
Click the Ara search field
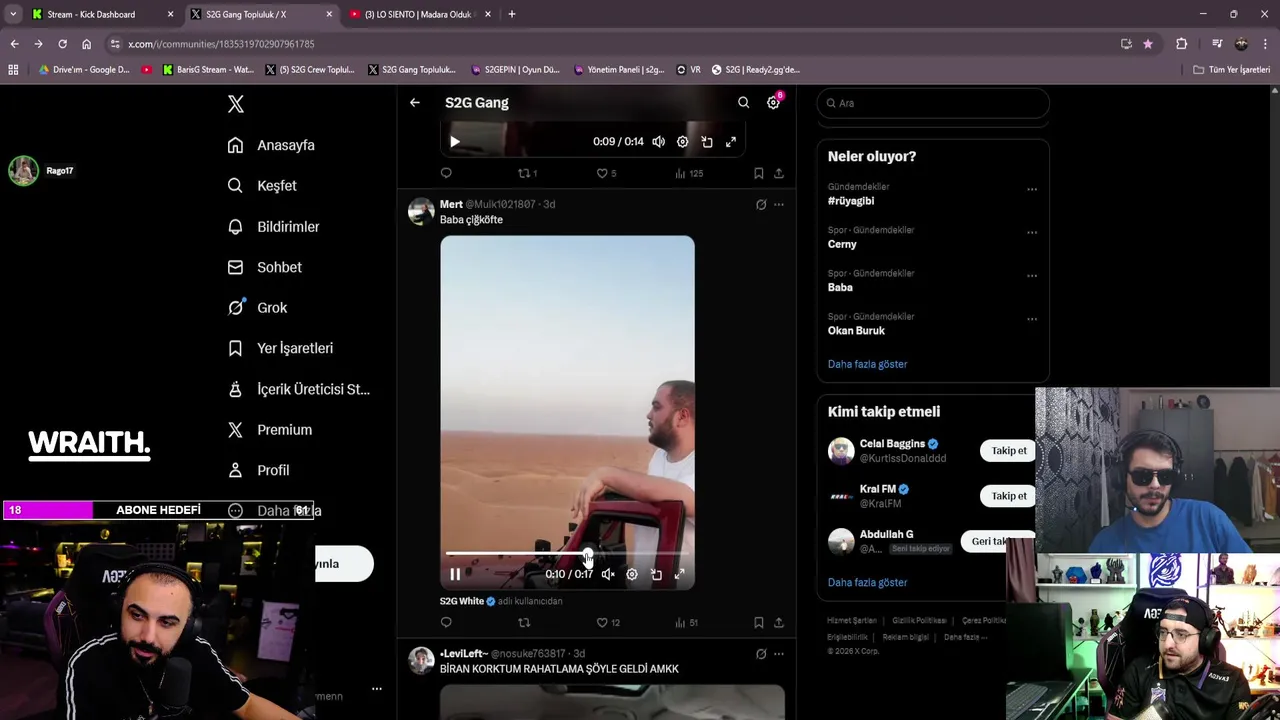(x=933, y=103)
